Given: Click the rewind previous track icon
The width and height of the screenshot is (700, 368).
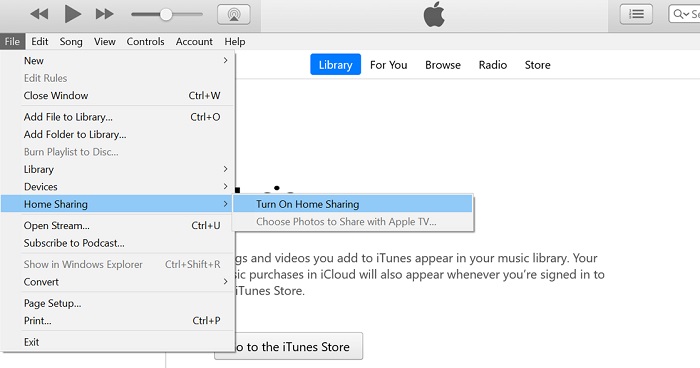Looking at the screenshot, I should click(39, 14).
